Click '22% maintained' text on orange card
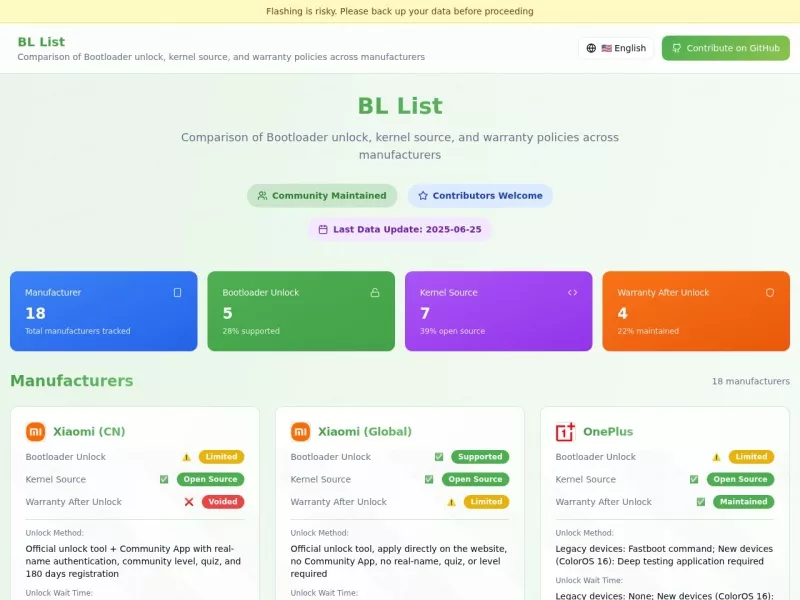800x600 pixels. (x=648, y=331)
